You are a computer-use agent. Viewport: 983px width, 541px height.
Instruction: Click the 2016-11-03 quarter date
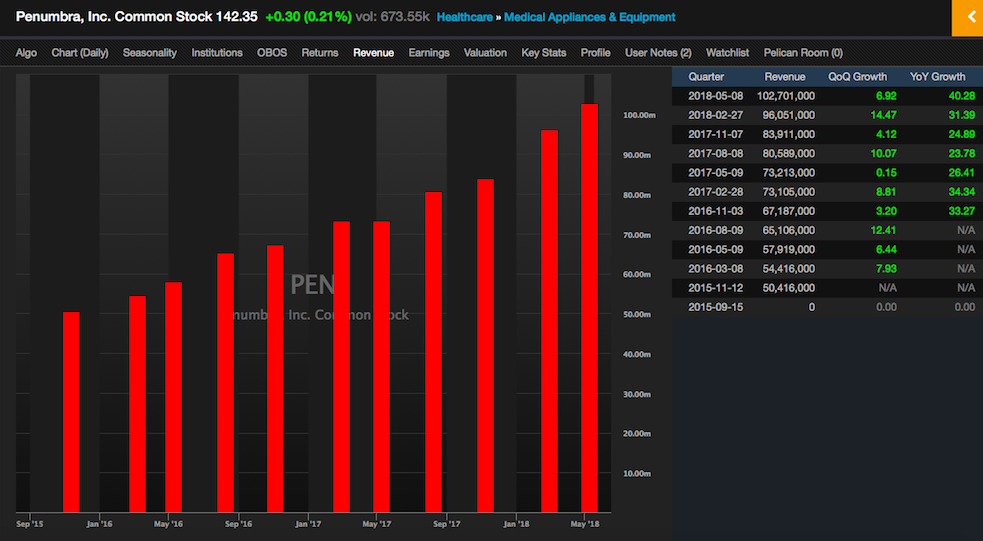coord(715,211)
